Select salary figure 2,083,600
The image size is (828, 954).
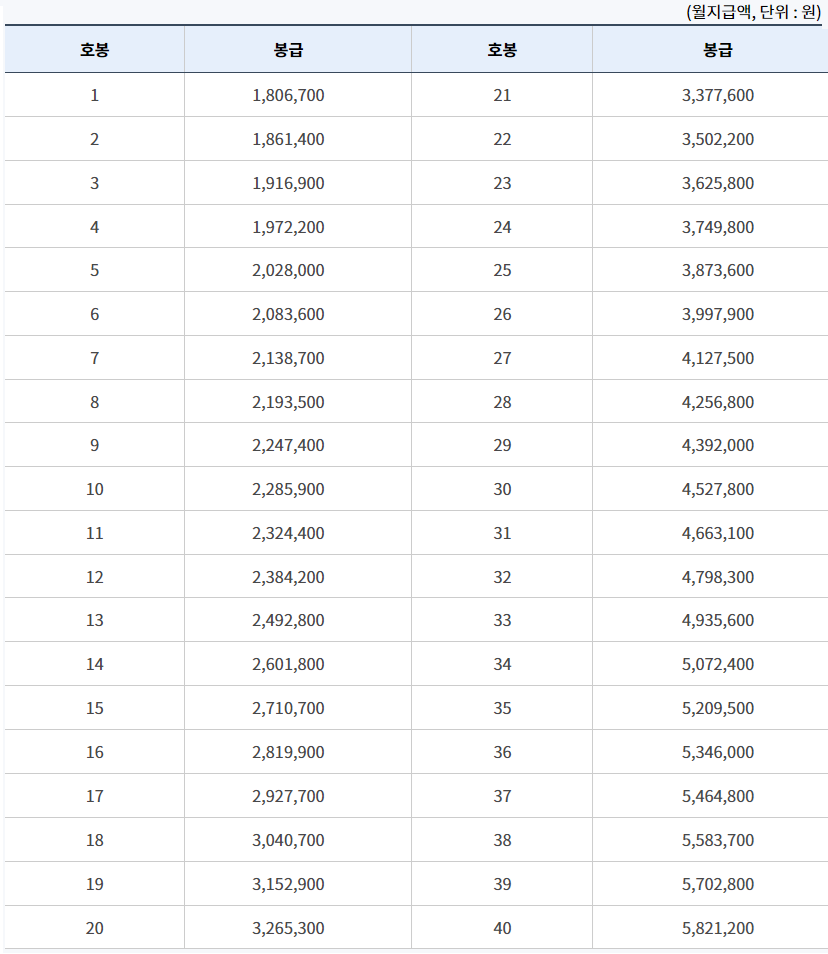(x=288, y=314)
